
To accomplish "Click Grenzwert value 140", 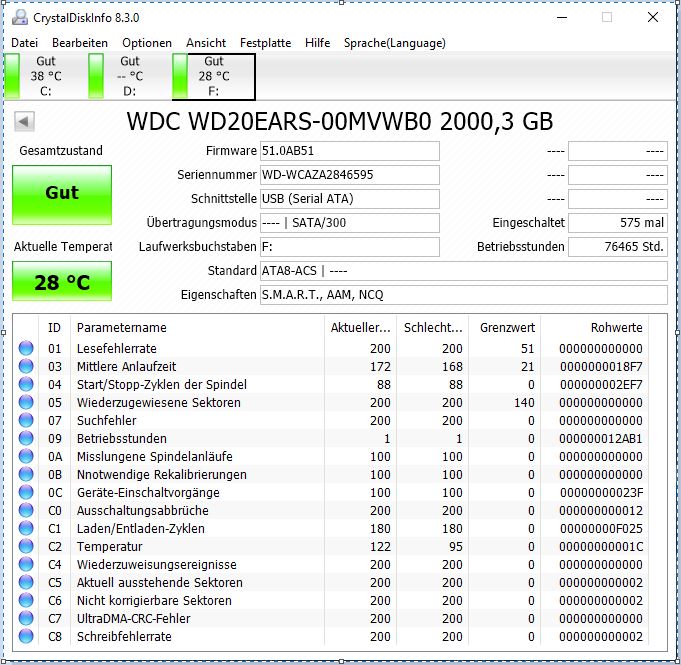I will (524, 403).
